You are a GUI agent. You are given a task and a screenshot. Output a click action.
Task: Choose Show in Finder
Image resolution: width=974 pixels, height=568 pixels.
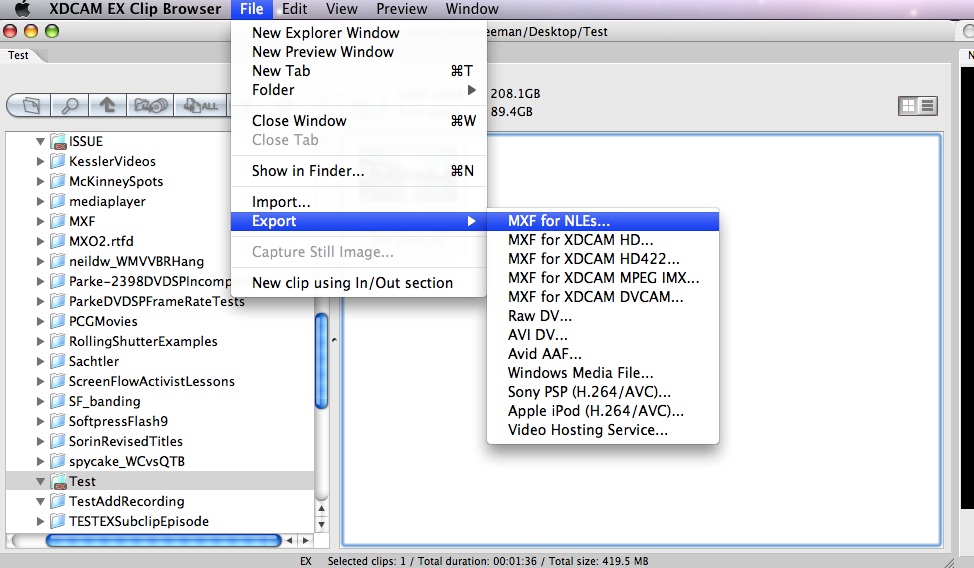(x=358, y=171)
